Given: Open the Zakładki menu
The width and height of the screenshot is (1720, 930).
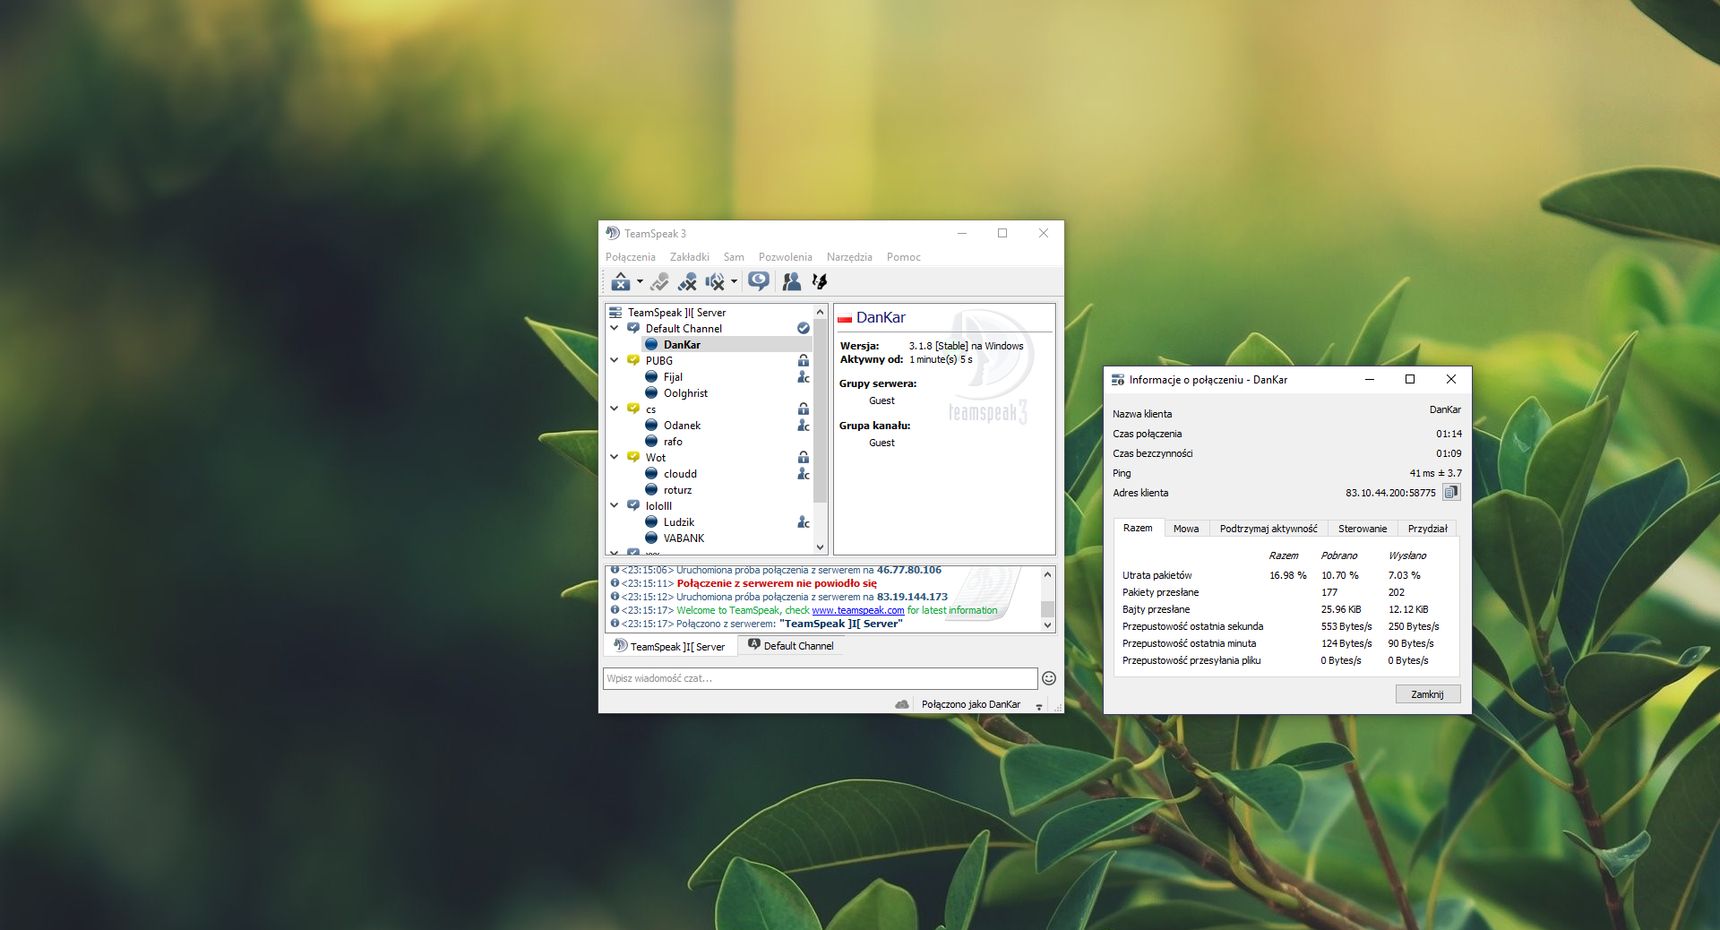Looking at the screenshot, I should tap(689, 257).
